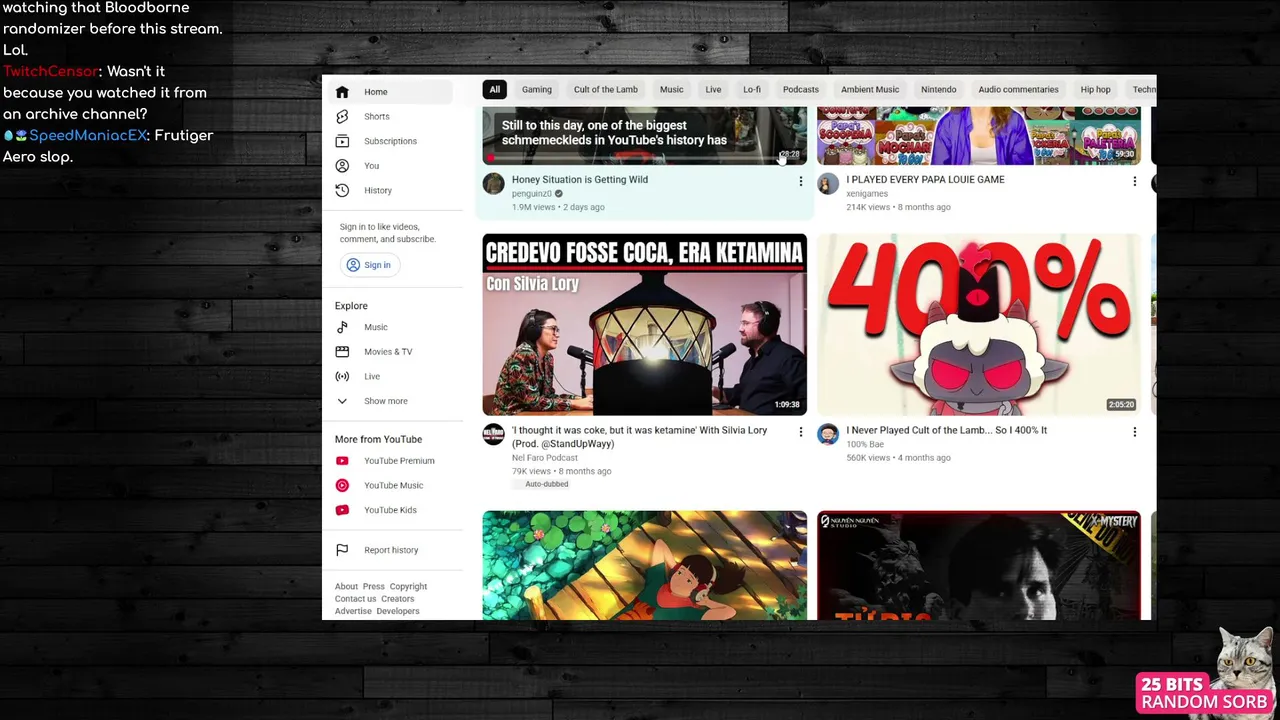Select the Live filter chip
1280x720 pixels.
point(713,89)
